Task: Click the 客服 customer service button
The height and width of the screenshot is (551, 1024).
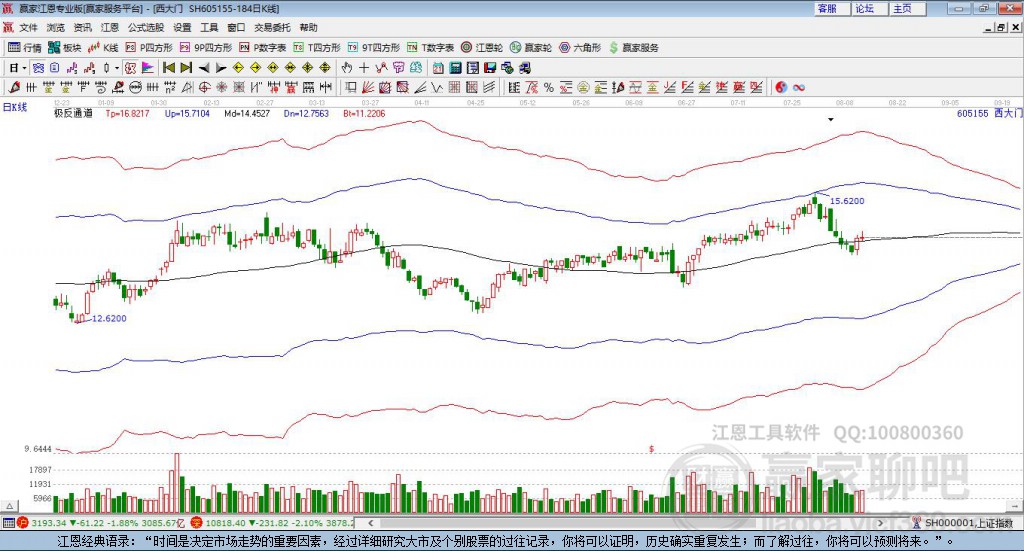Action: pos(827,8)
